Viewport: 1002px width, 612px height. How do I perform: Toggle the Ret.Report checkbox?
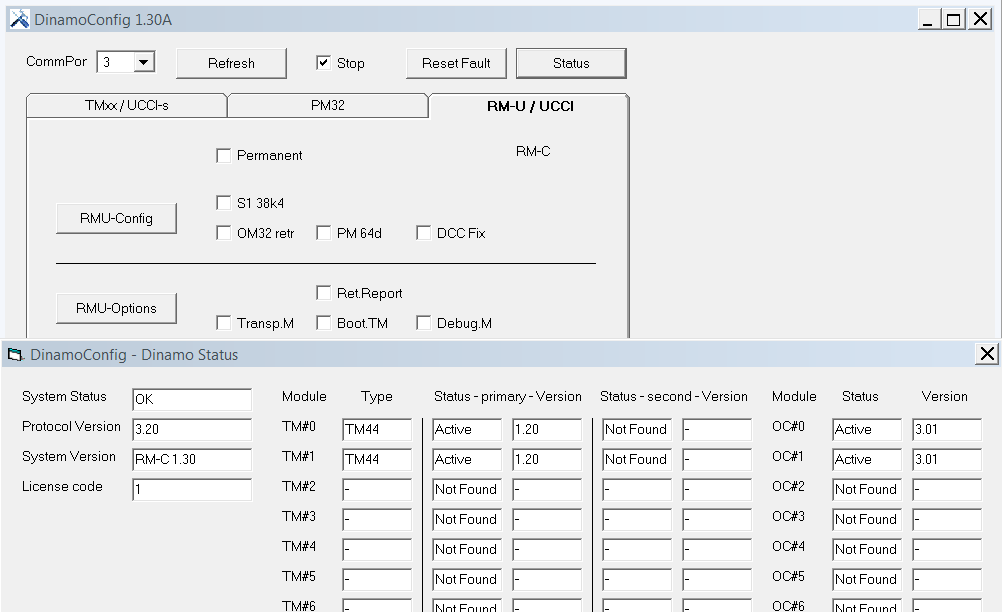click(323, 293)
